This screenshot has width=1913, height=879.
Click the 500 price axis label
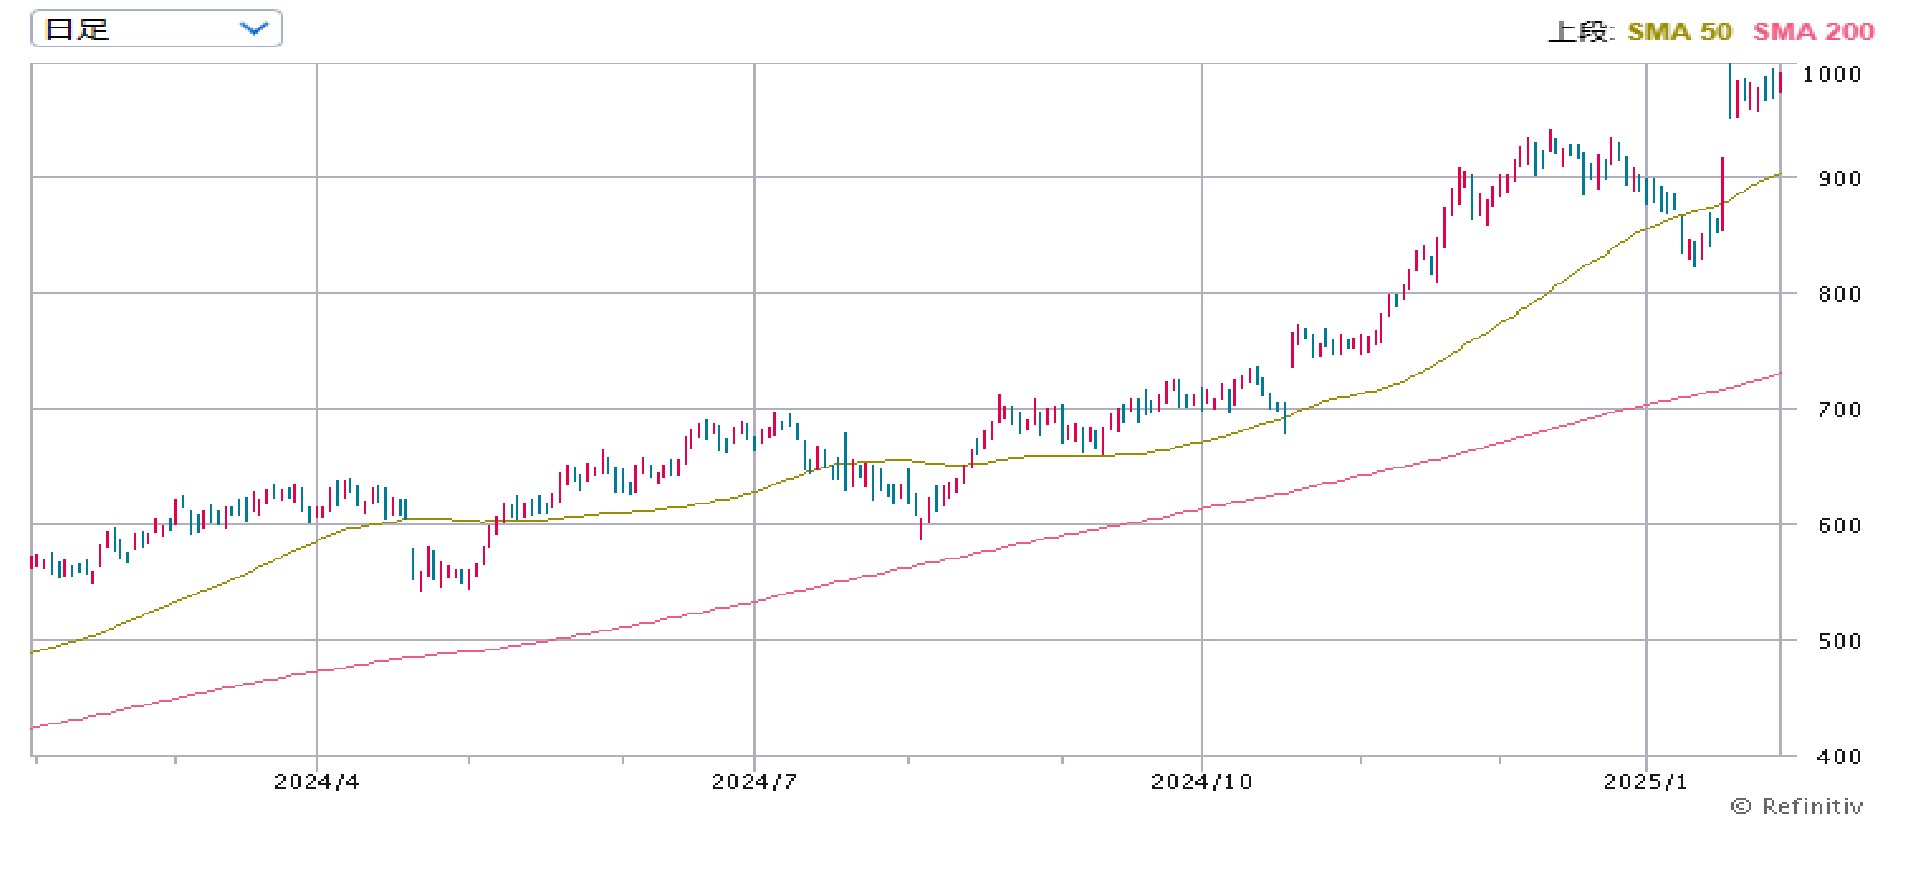click(x=1839, y=642)
